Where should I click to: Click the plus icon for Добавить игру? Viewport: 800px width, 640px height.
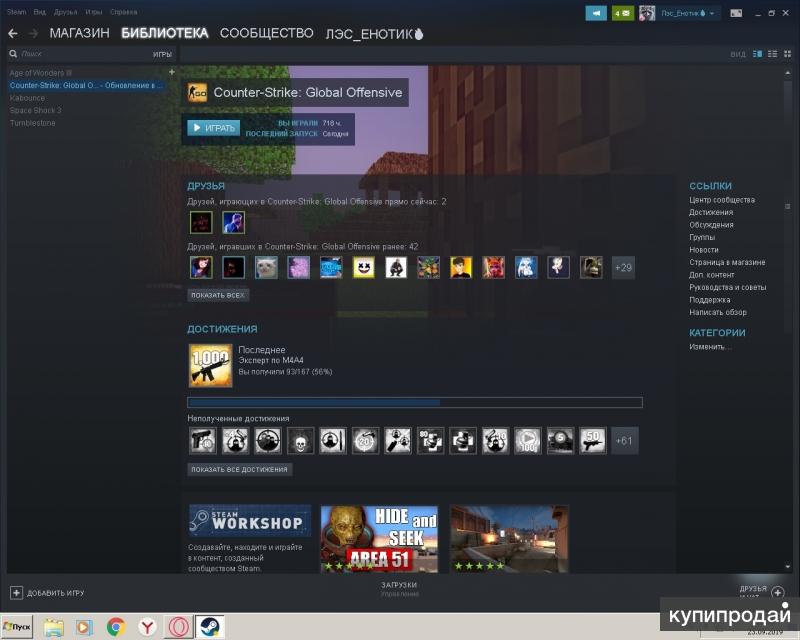coord(16,593)
